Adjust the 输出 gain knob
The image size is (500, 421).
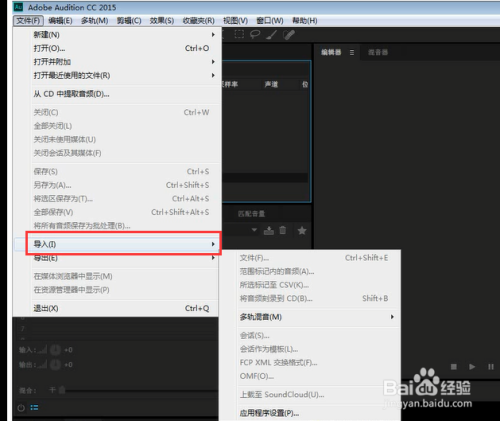click(55, 365)
